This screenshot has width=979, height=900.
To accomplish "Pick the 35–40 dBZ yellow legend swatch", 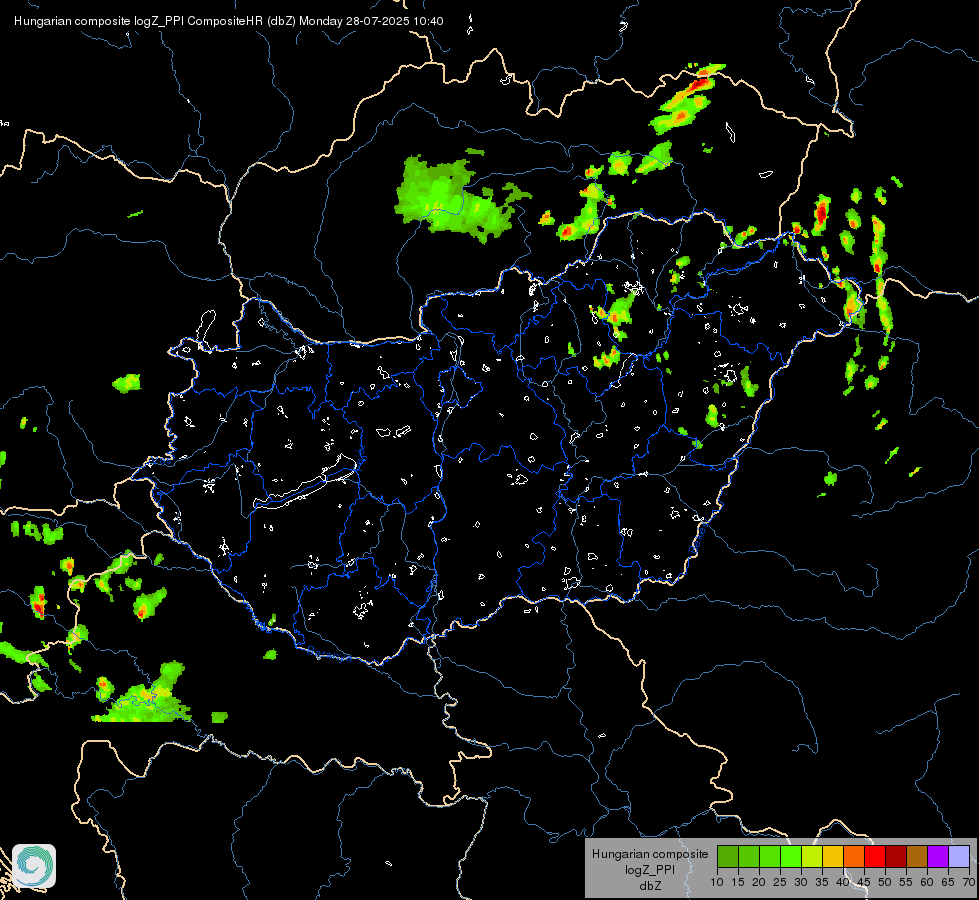I will tap(833, 856).
